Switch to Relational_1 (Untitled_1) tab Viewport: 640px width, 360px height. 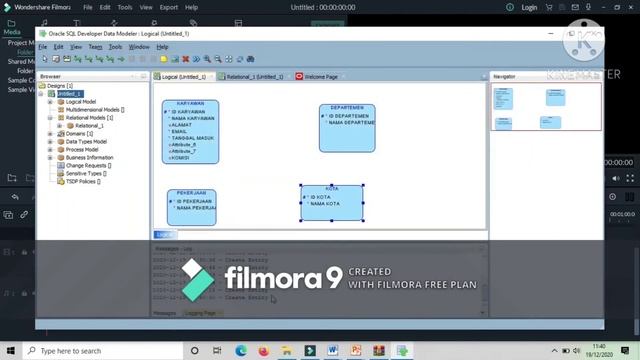[255, 77]
